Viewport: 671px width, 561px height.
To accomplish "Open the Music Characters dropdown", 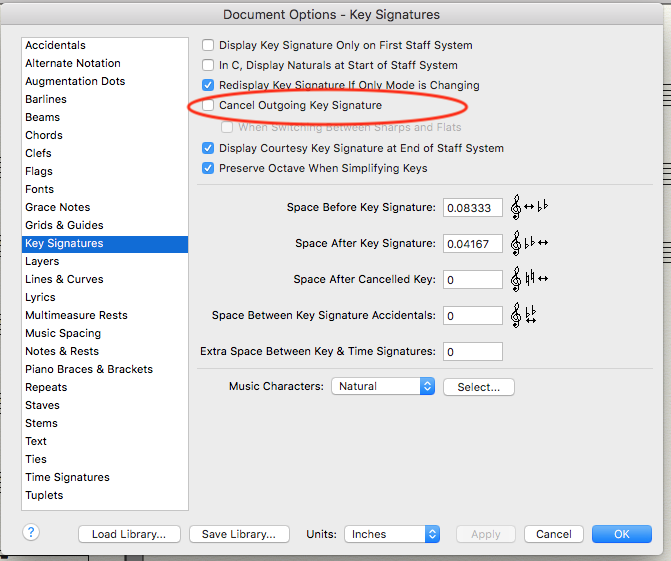I will click(x=383, y=386).
